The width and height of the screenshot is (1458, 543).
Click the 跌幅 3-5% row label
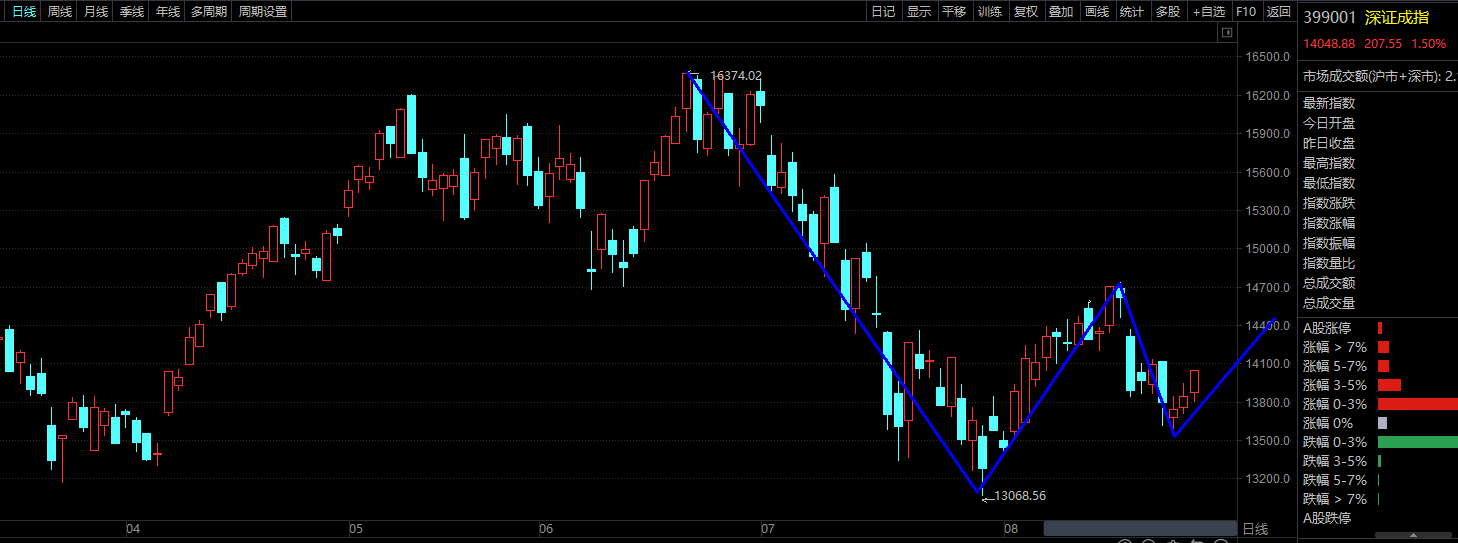tap(1334, 461)
